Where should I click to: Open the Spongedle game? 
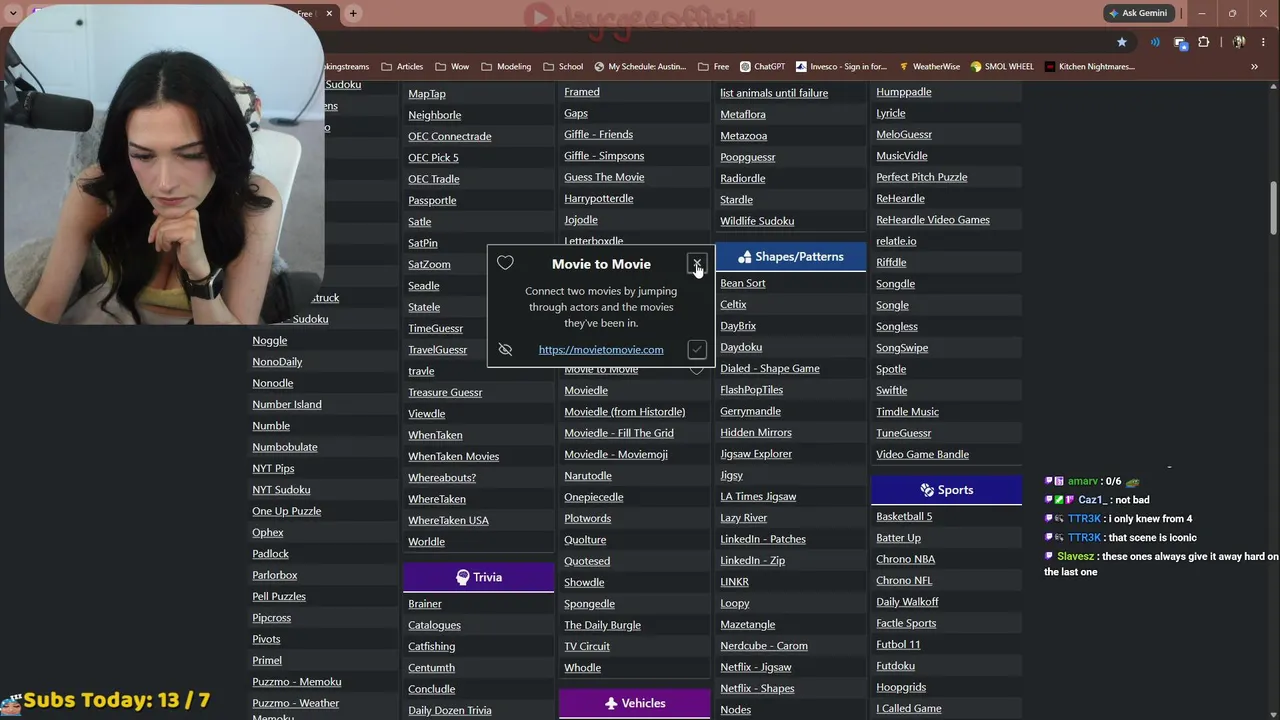589,603
